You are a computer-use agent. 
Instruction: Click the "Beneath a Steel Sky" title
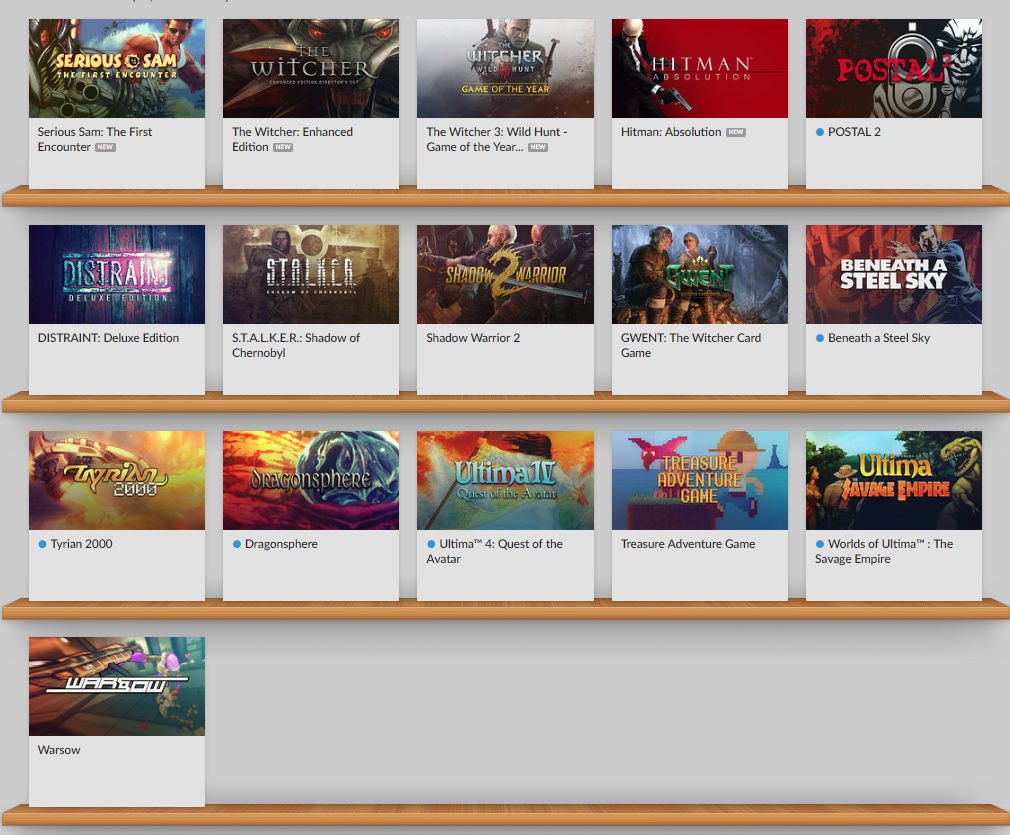pyautogui.click(x=879, y=338)
